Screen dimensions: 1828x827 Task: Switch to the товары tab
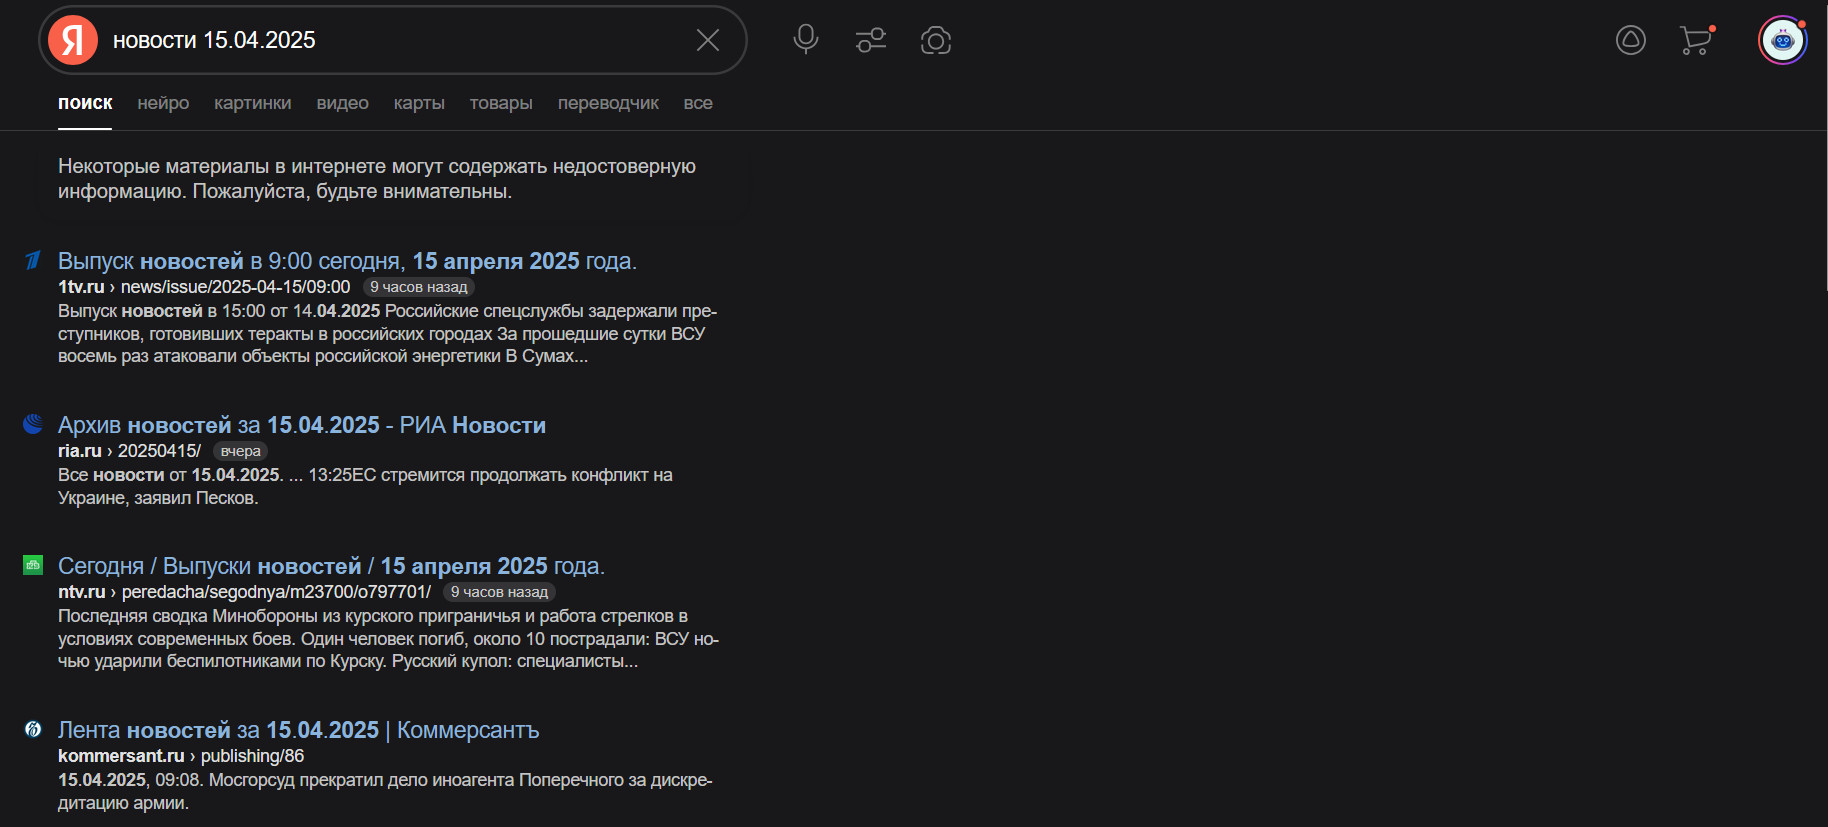pyautogui.click(x=501, y=103)
